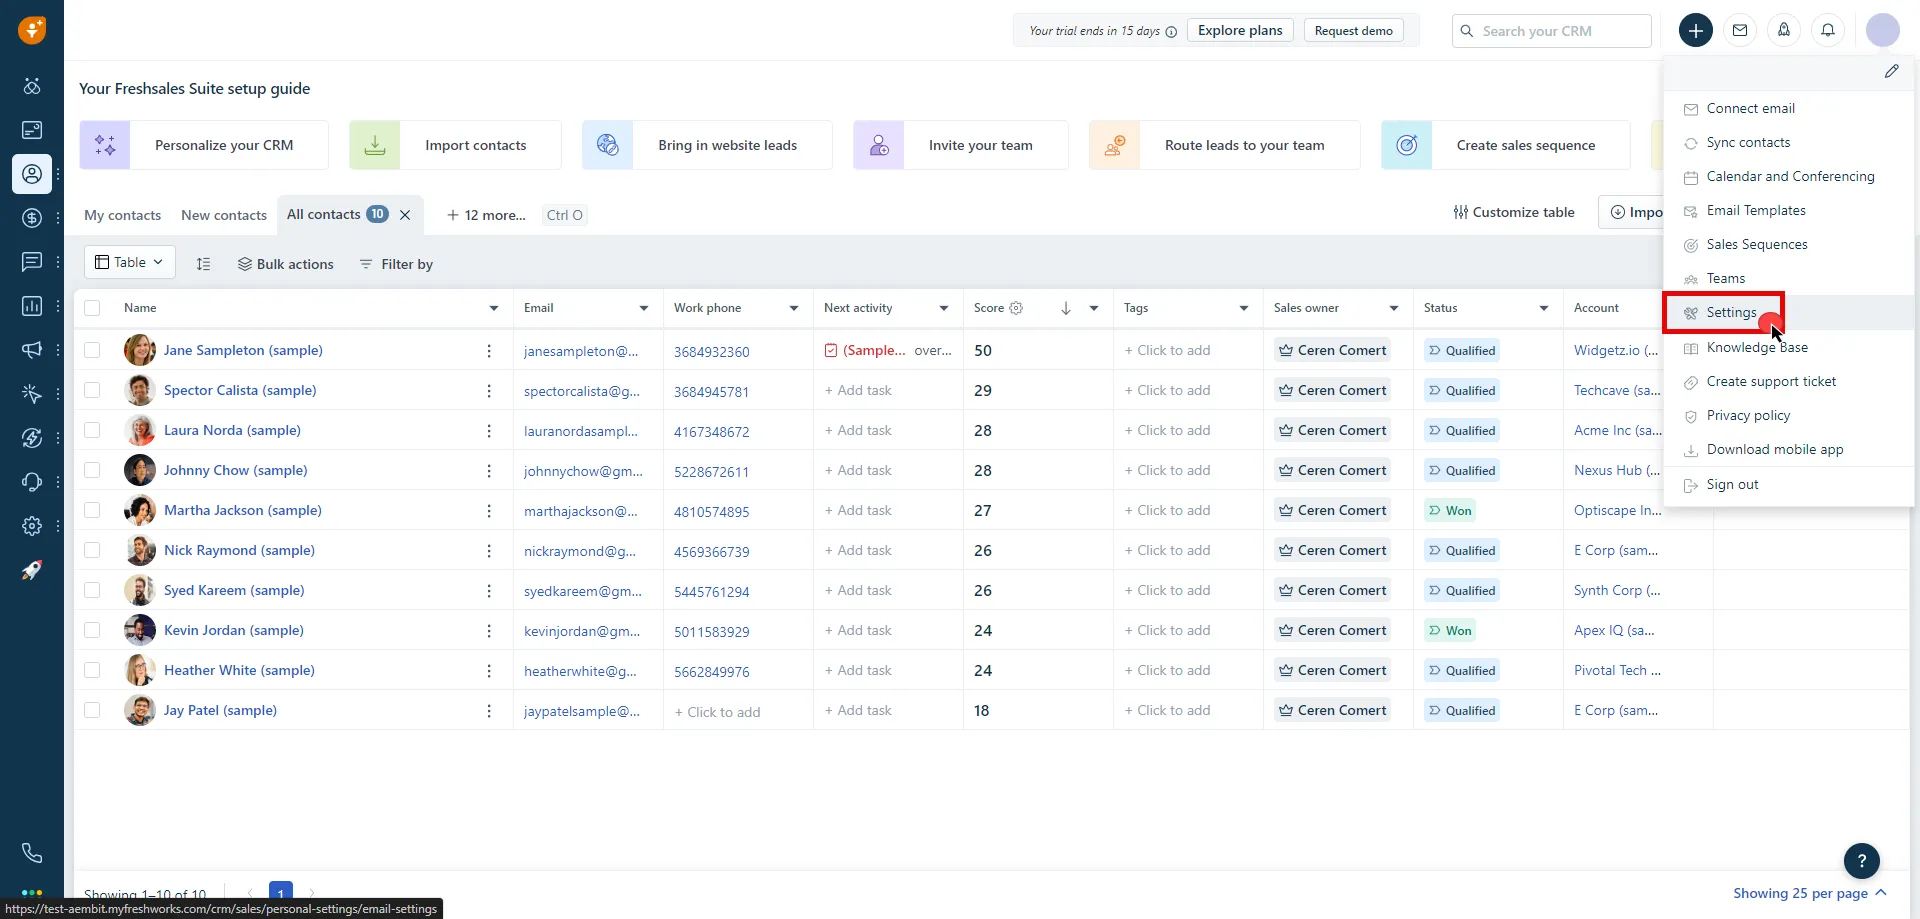Open the Contacts panel in the left sidebar
Viewport: 1920px width, 919px height.
point(32,173)
